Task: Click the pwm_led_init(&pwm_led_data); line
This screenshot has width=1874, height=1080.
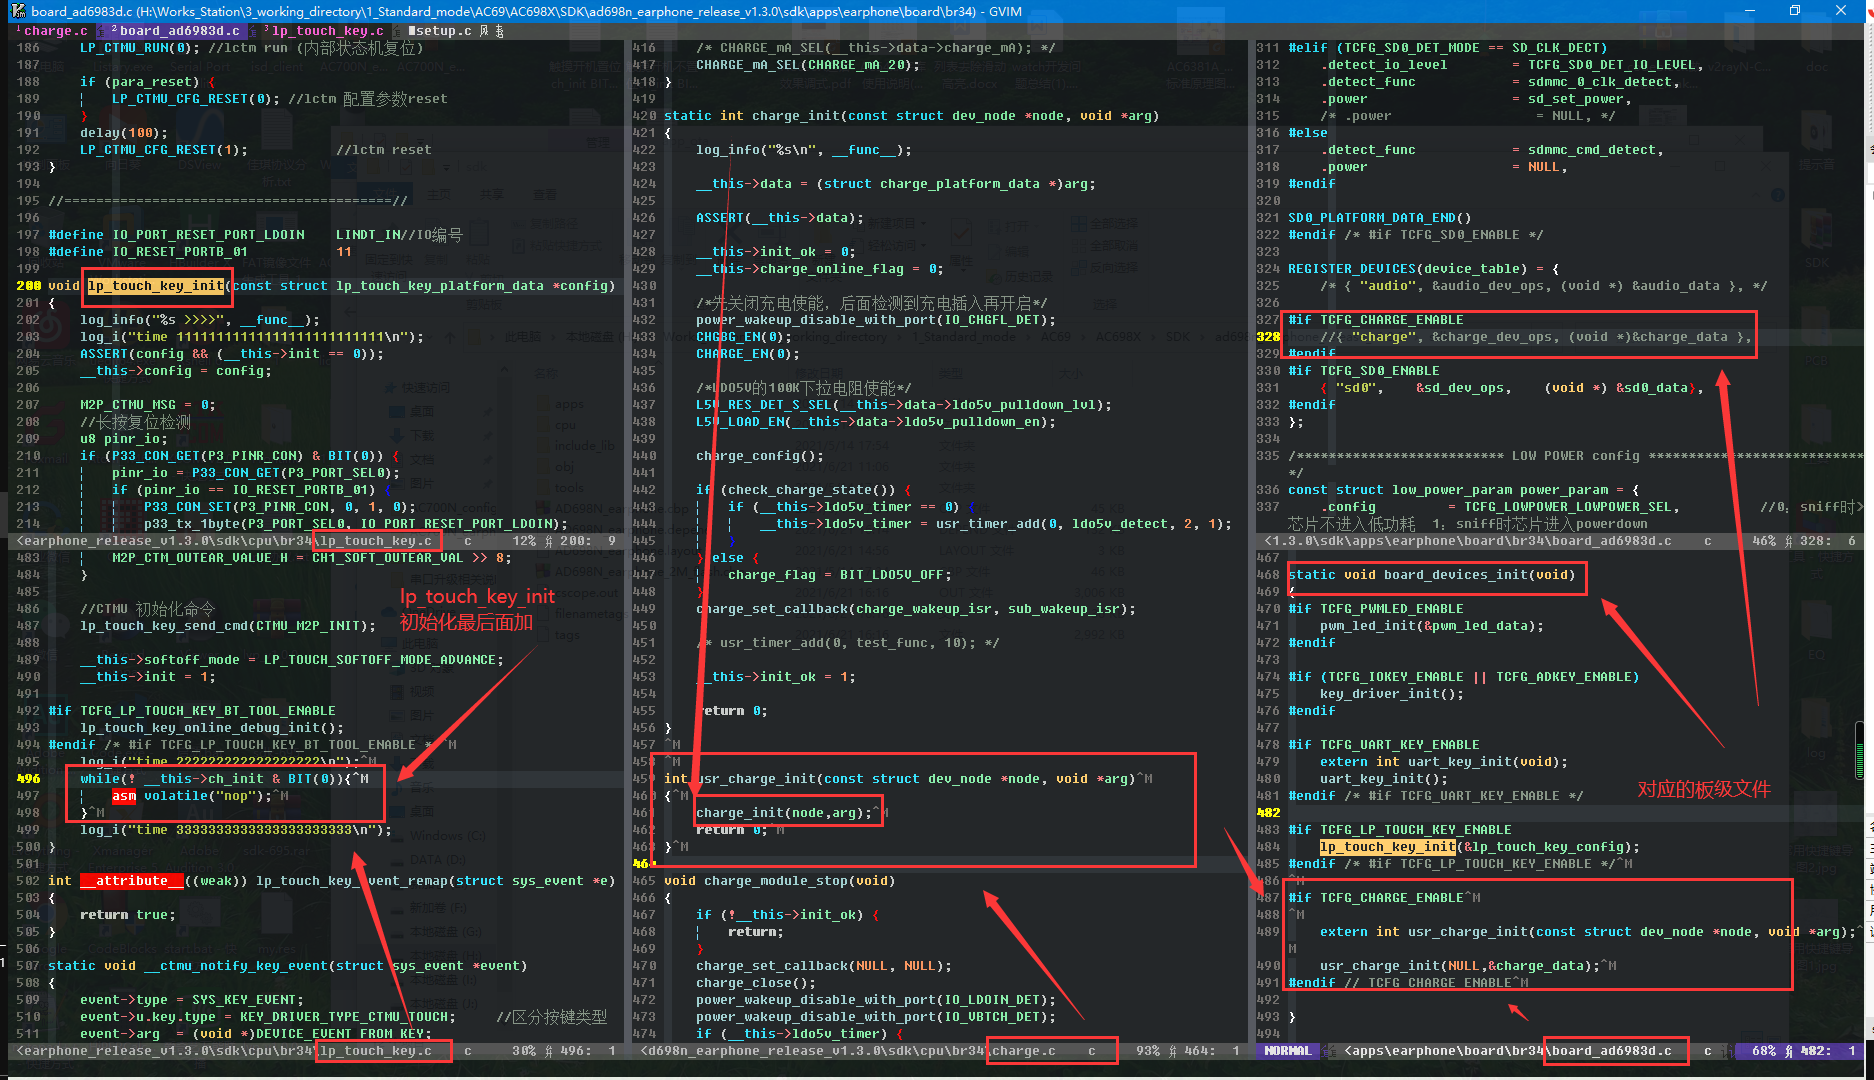Action: coord(1431,626)
